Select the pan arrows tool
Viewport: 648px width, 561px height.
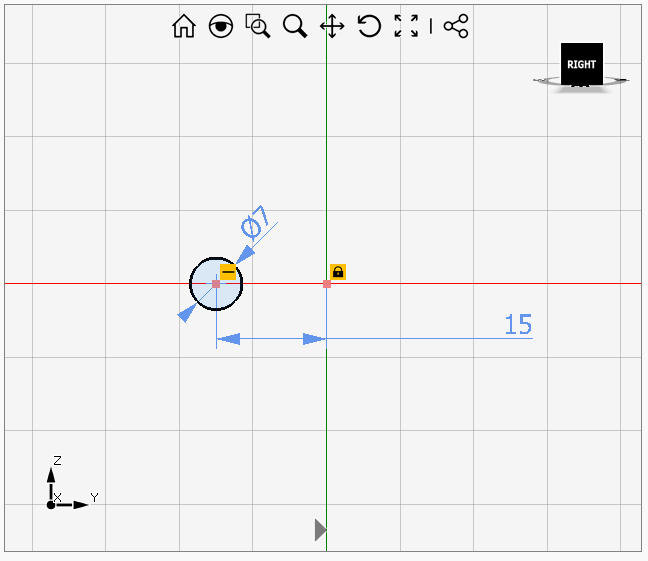click(x=332, y=27)
